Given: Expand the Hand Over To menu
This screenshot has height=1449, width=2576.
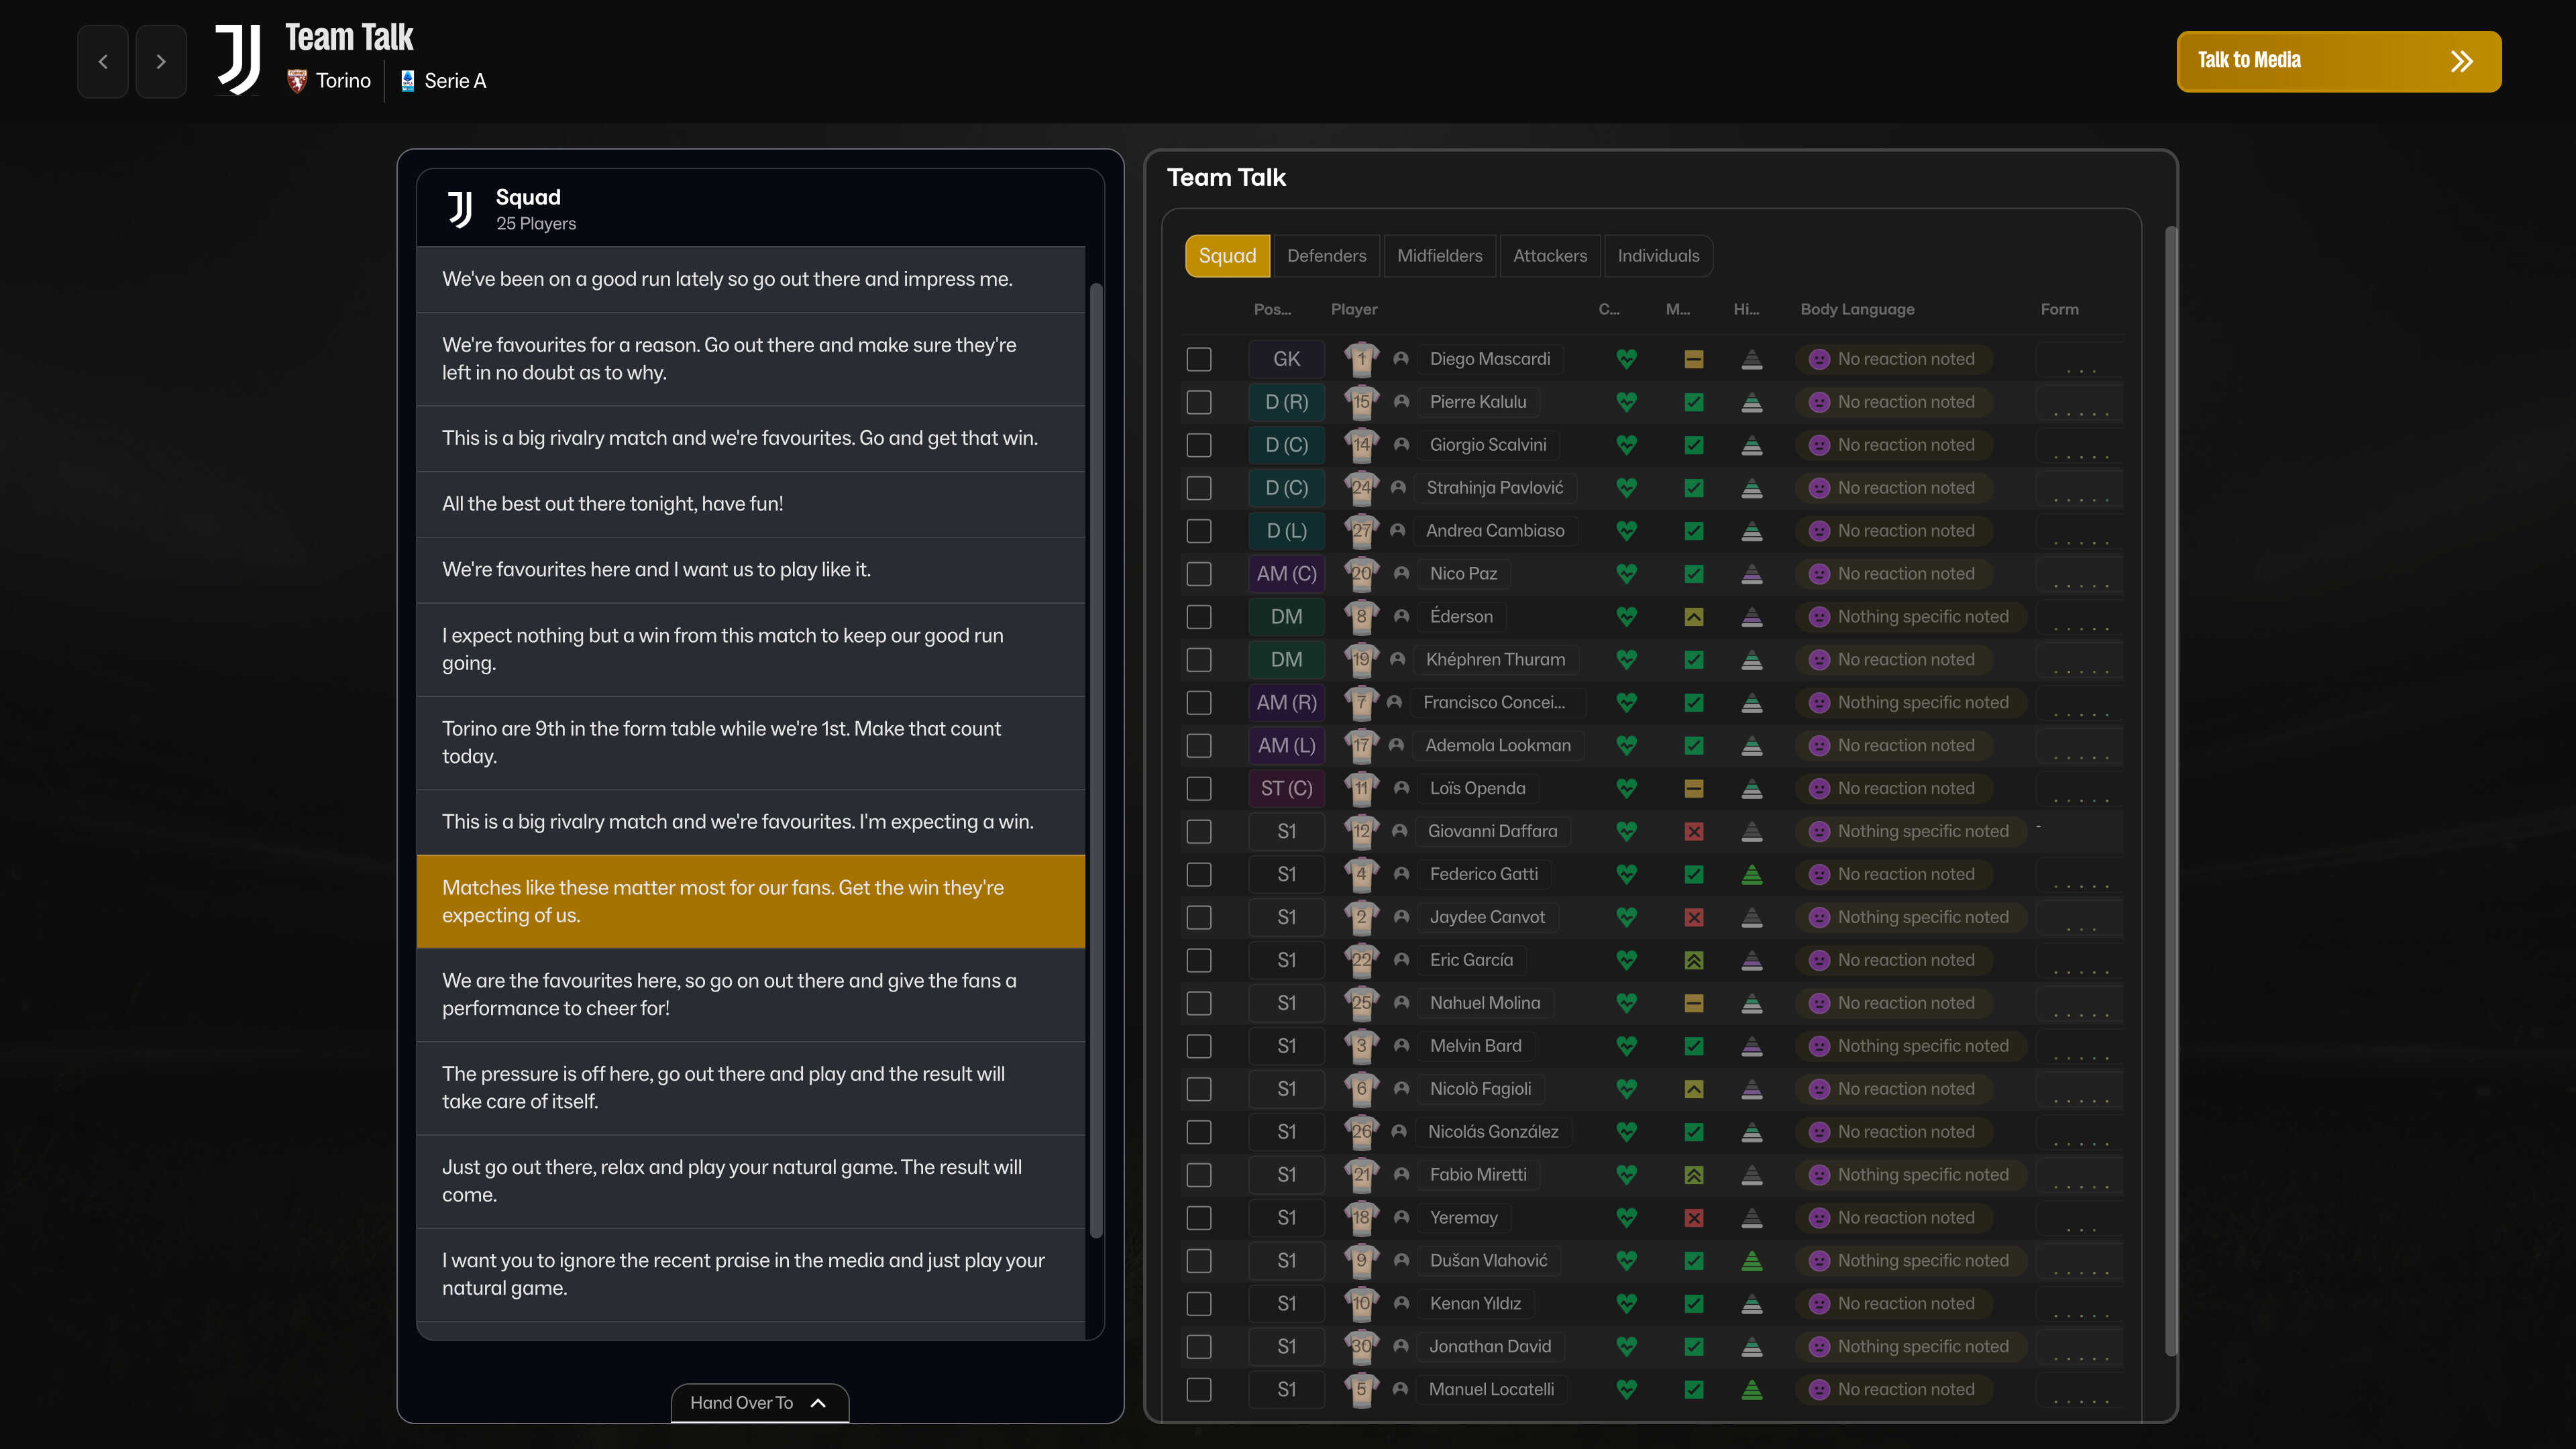Looking at the screenshot, I should coord(759,1402).
